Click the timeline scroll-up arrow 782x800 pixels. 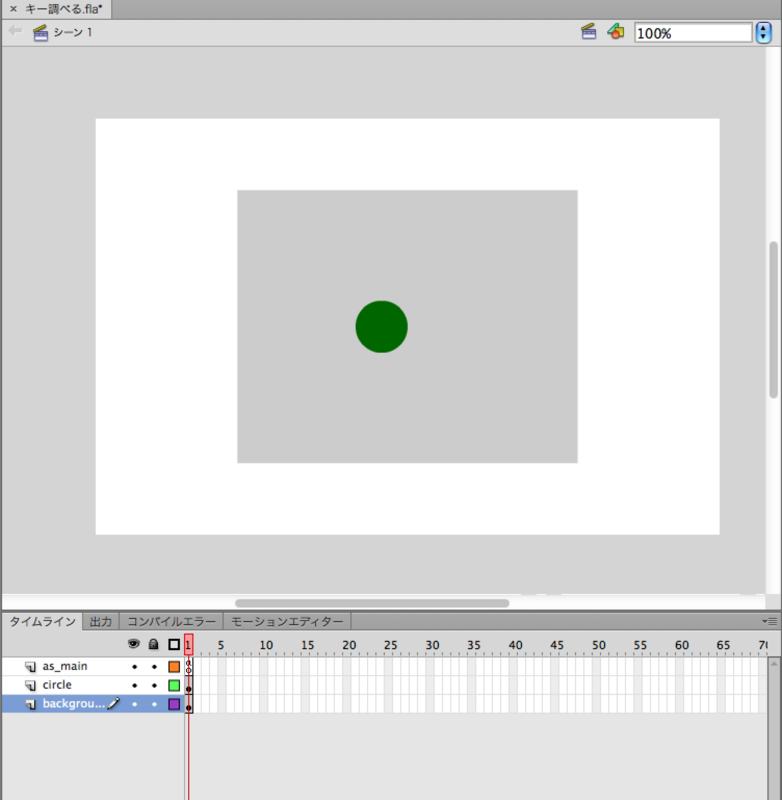[x=774, y=664]
